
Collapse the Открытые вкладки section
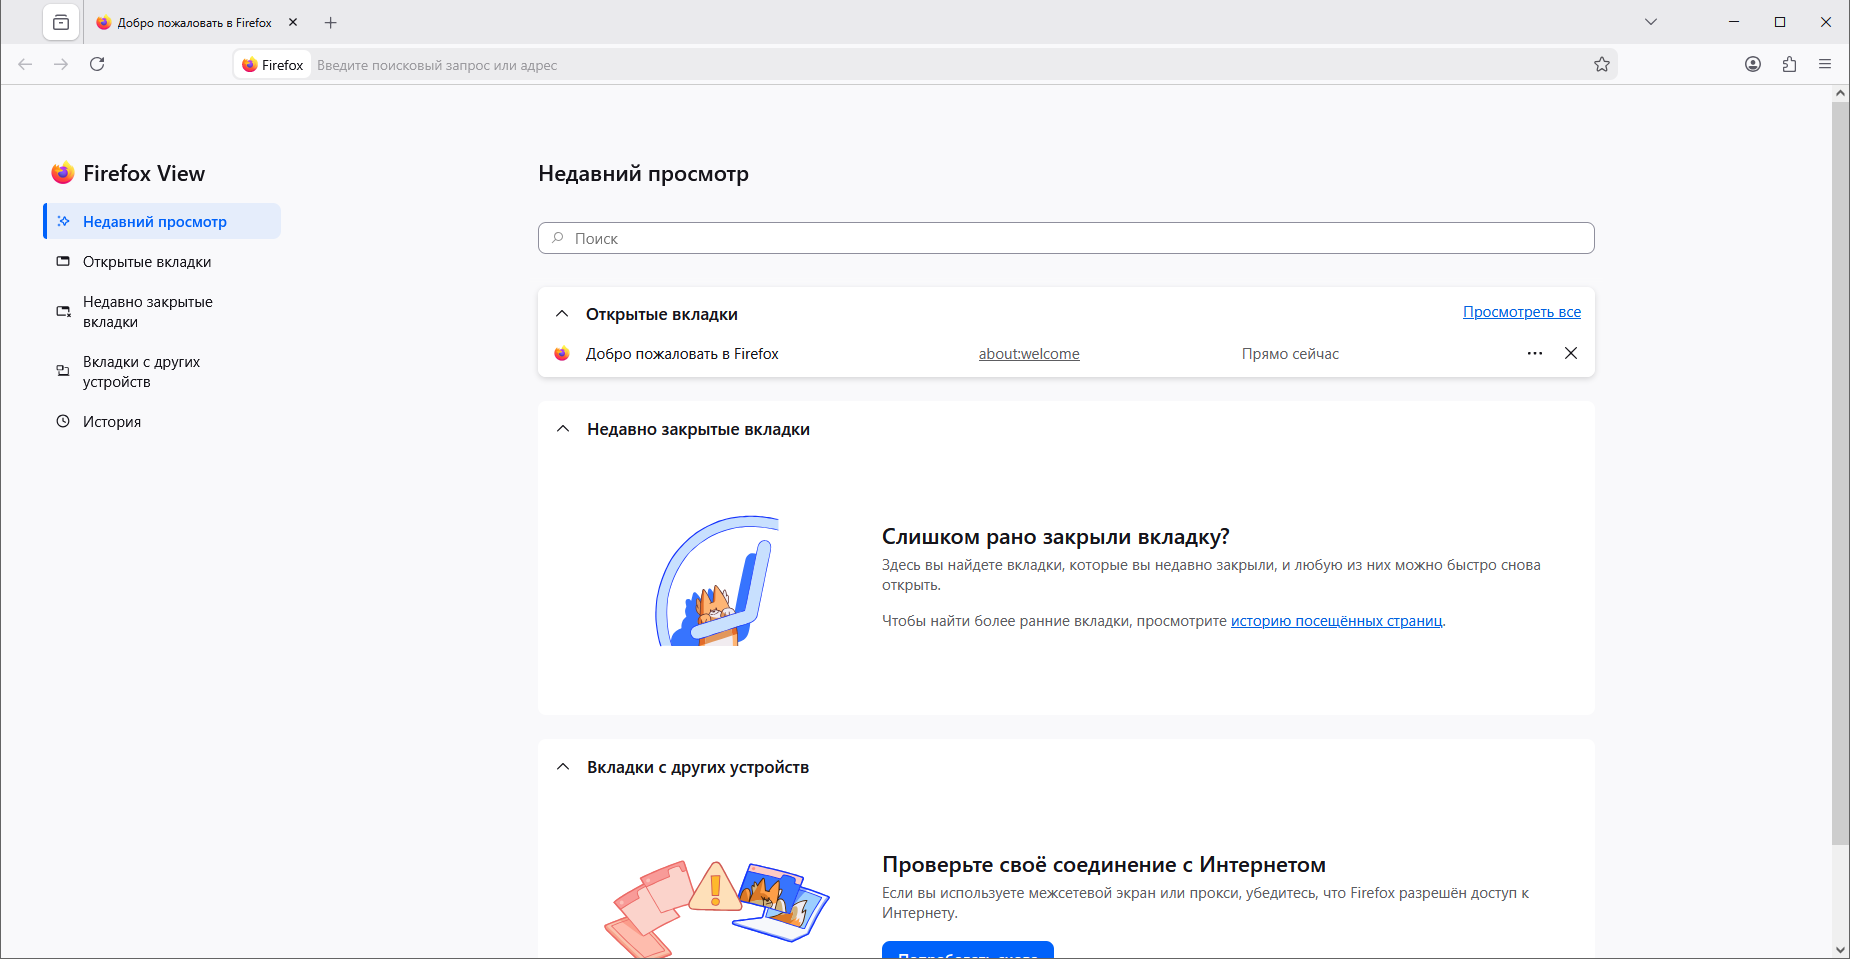[562, 314]
